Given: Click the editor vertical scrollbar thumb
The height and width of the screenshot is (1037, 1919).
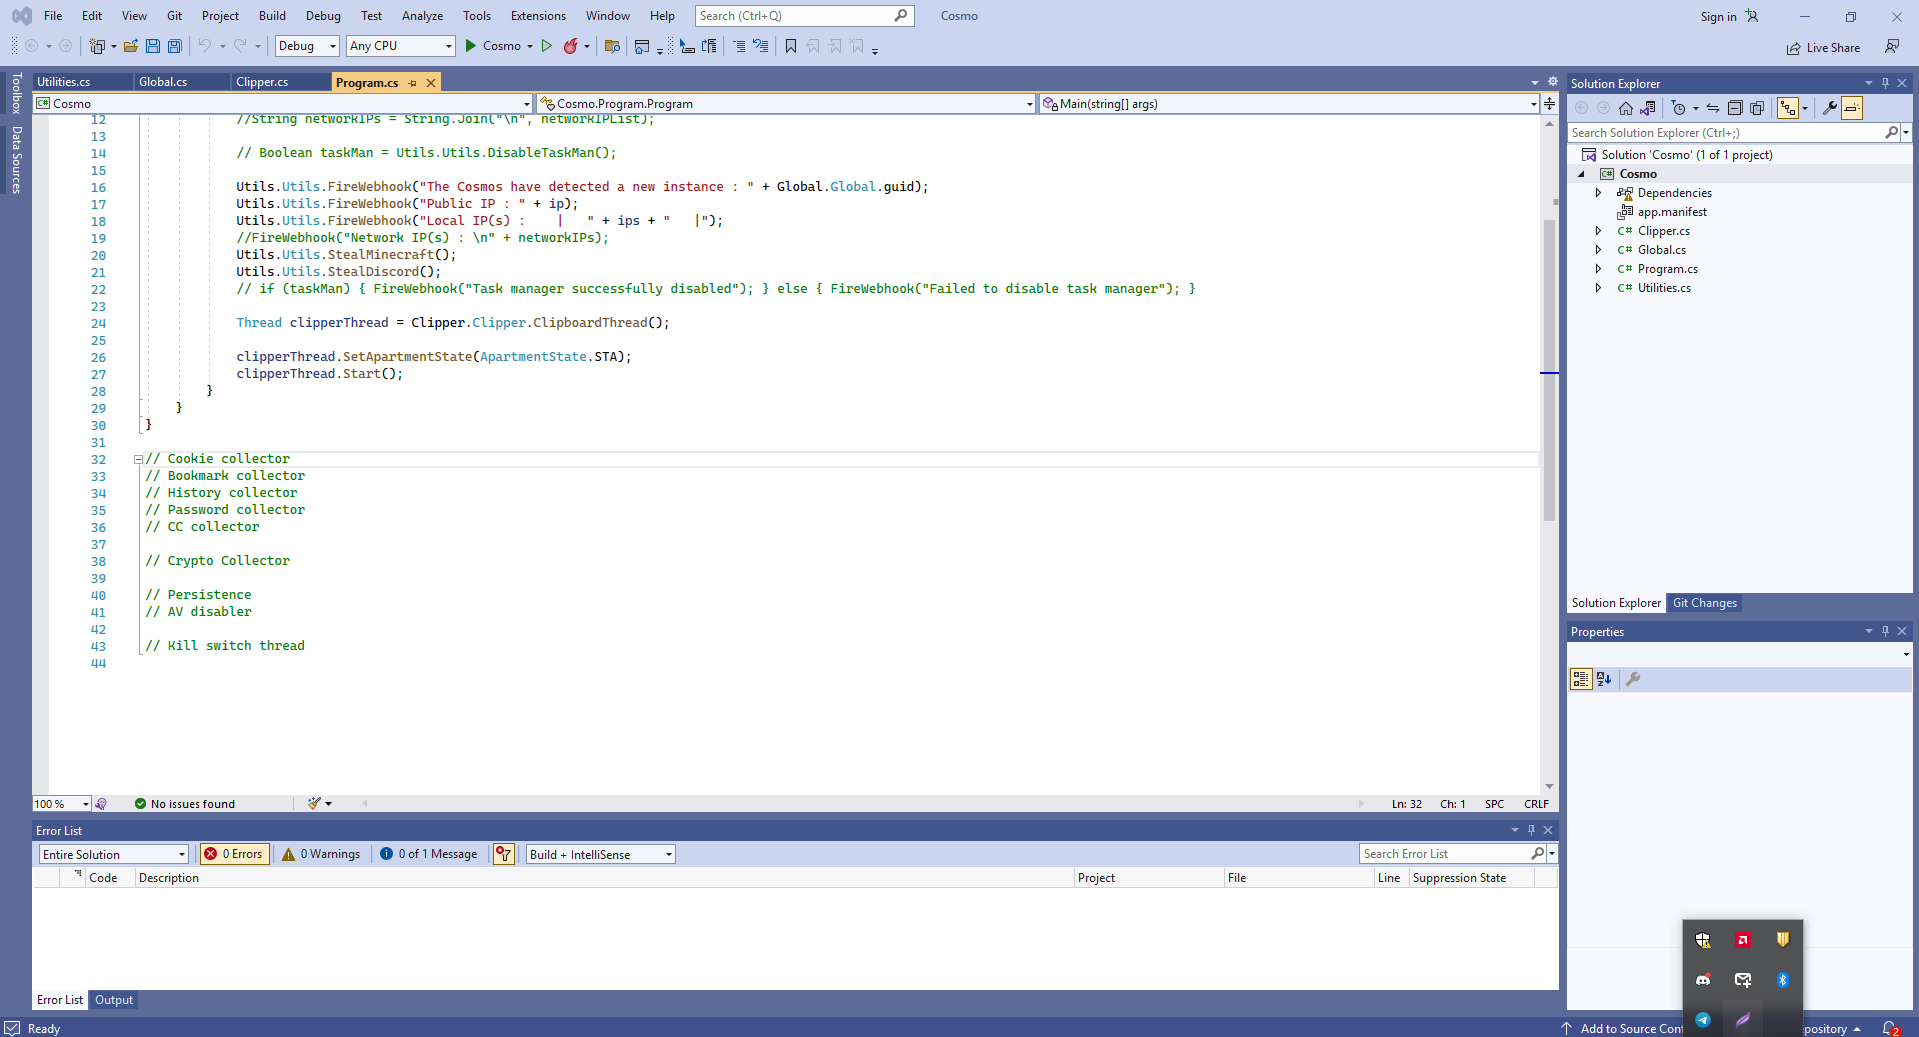Looking at the screenshot, I should (1549, 370).
